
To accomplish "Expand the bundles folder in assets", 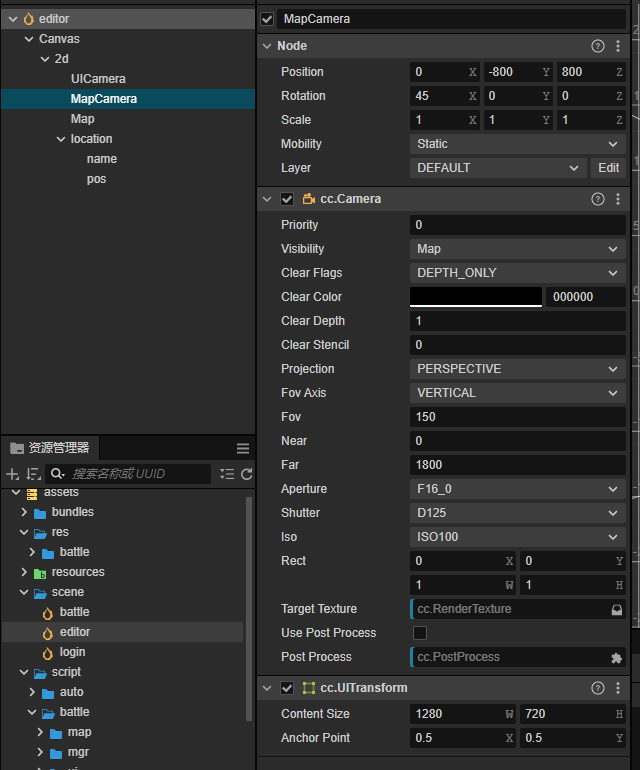I will (x=25, y=512).
